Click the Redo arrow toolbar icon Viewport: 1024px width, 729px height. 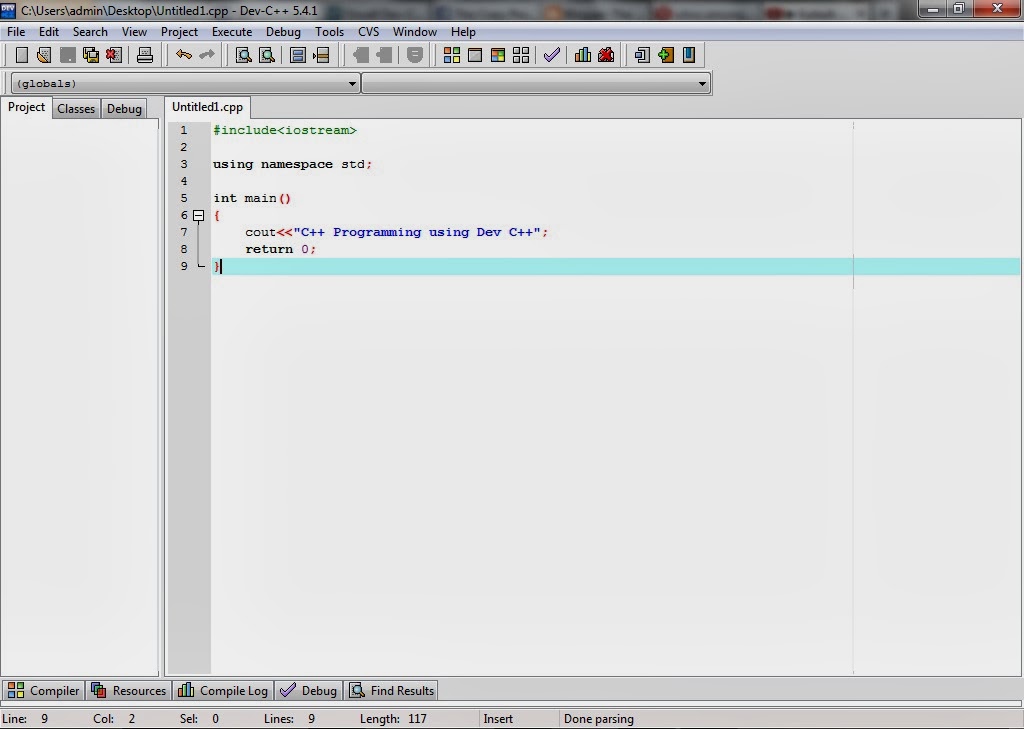point(206,56)
